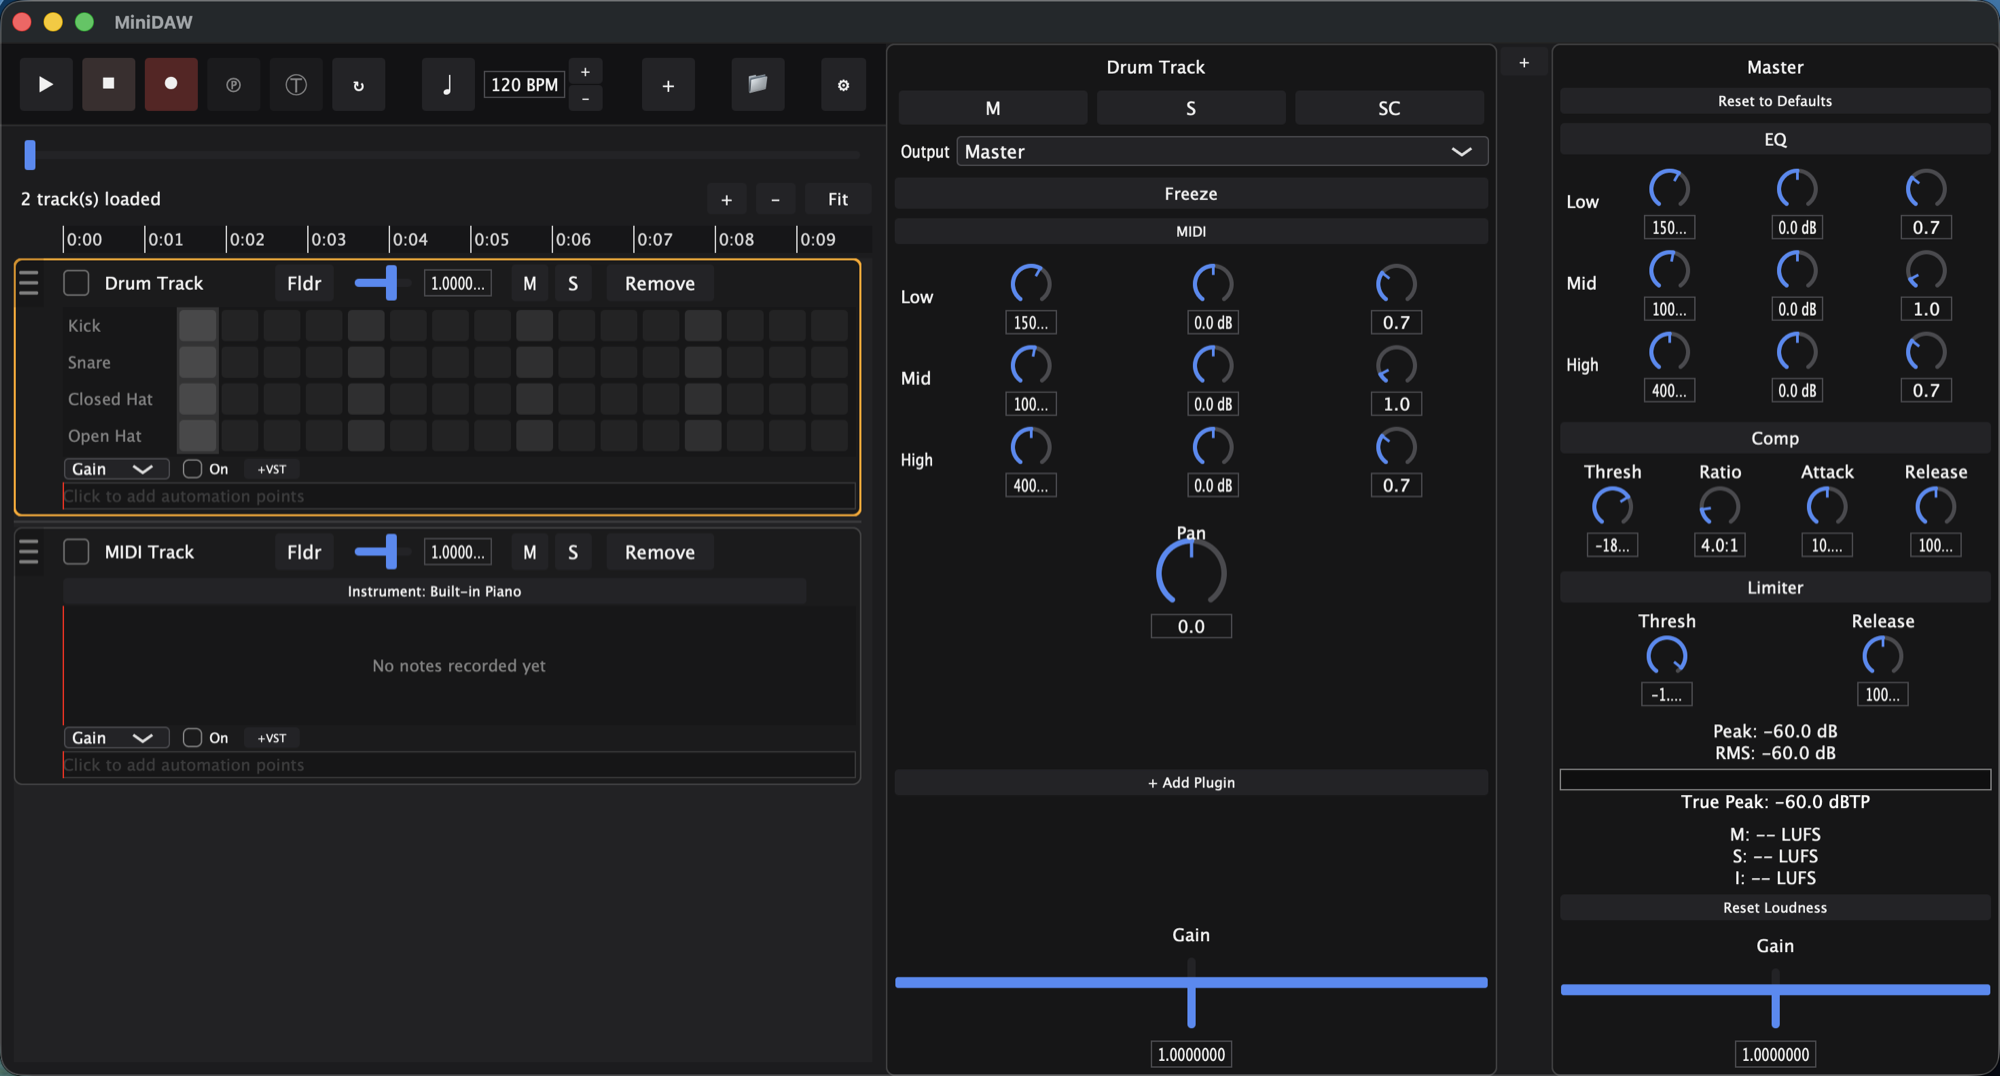Enable Drum Track automation On checkbox

[x=193, y=469]
